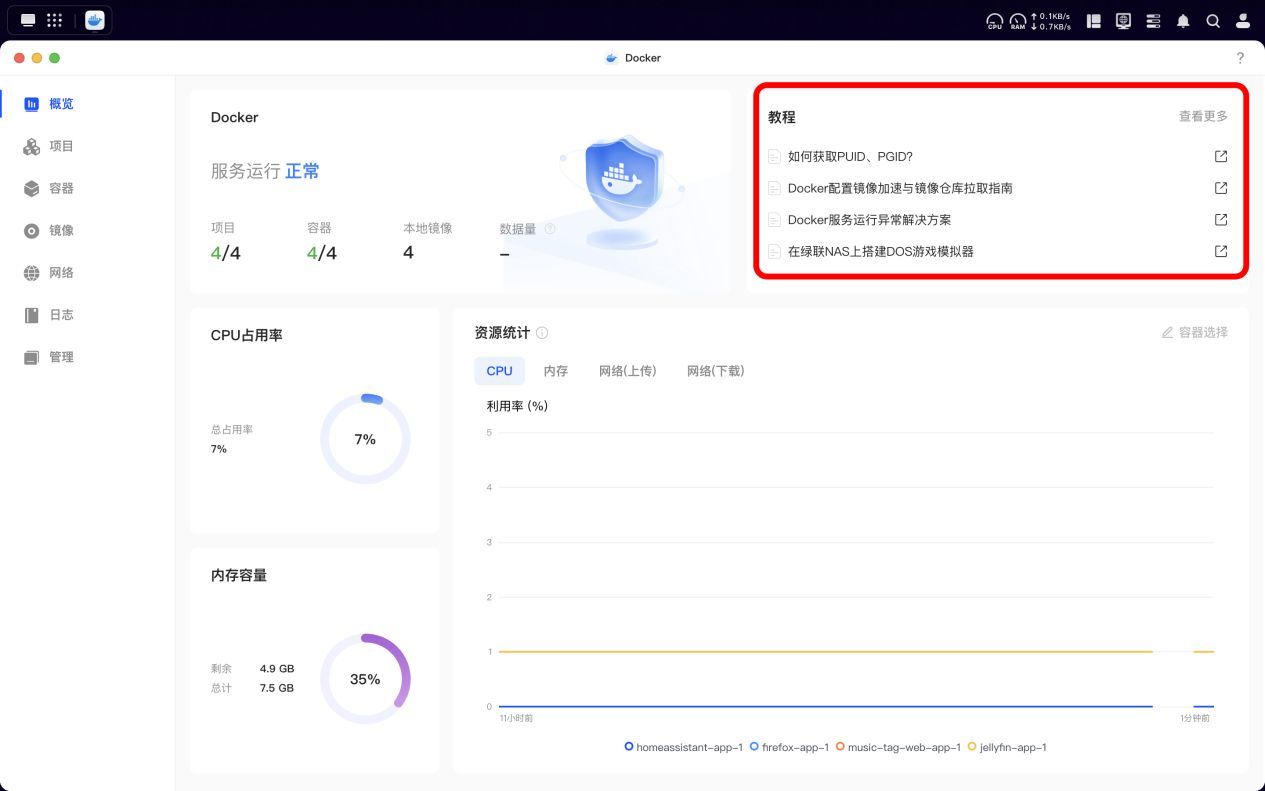The height and width of the screenshot is (791, 1265).
Task: Click the memory 35% donut gauge
Action: pos(365,679)
